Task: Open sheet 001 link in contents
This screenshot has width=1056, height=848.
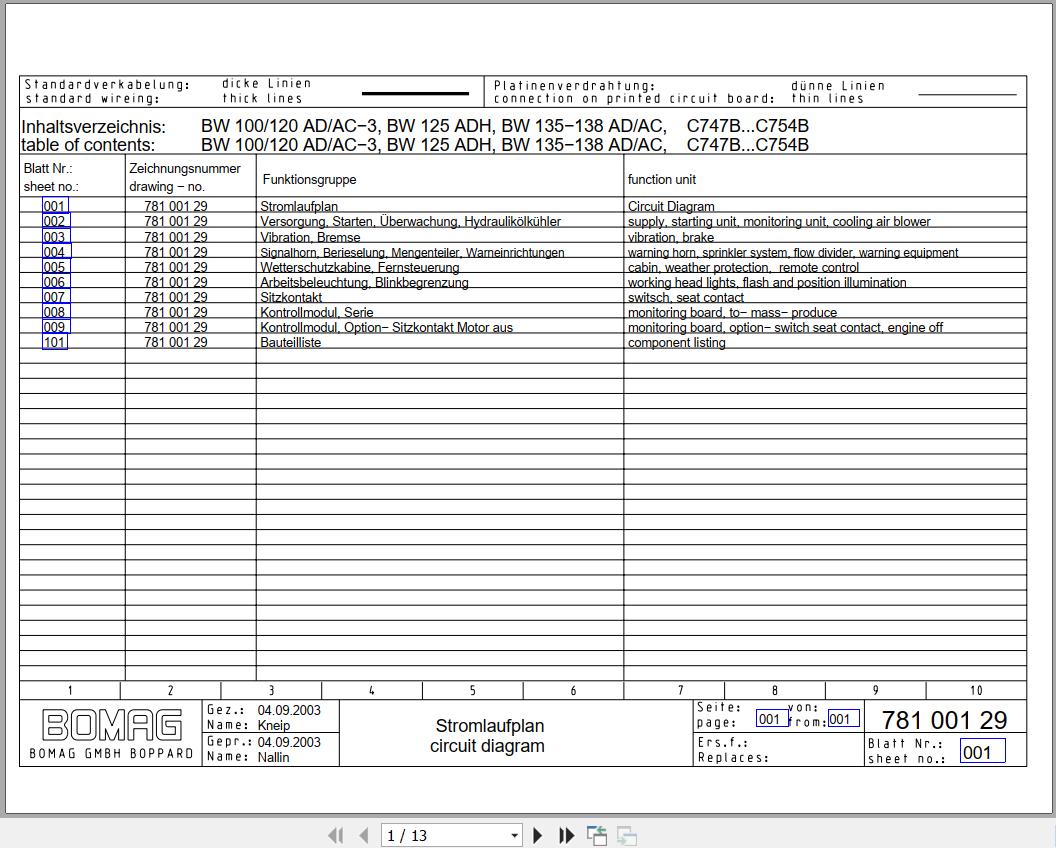Action: pyautogui.click(x=55, y=207)
